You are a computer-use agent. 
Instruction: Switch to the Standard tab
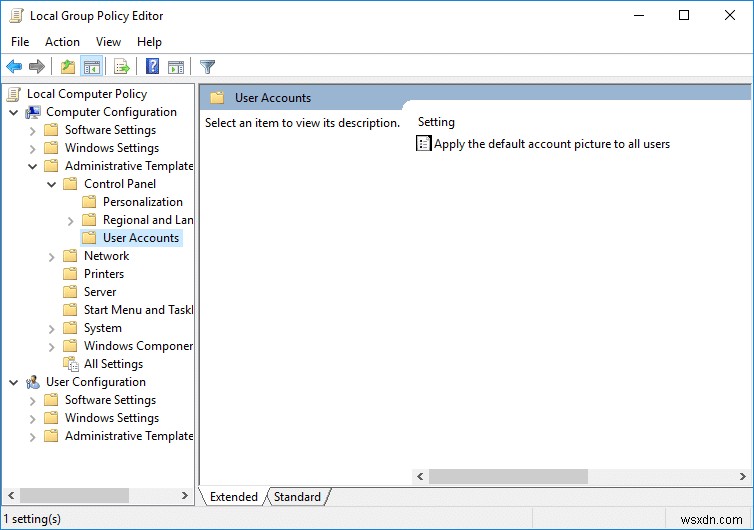click(x=297, y=496)
